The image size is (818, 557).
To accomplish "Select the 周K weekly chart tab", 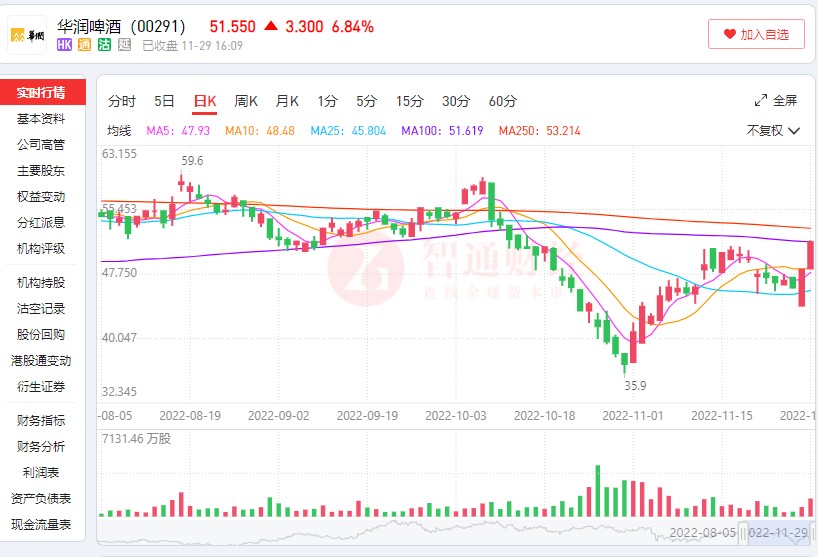I will (x=246, y=101).
